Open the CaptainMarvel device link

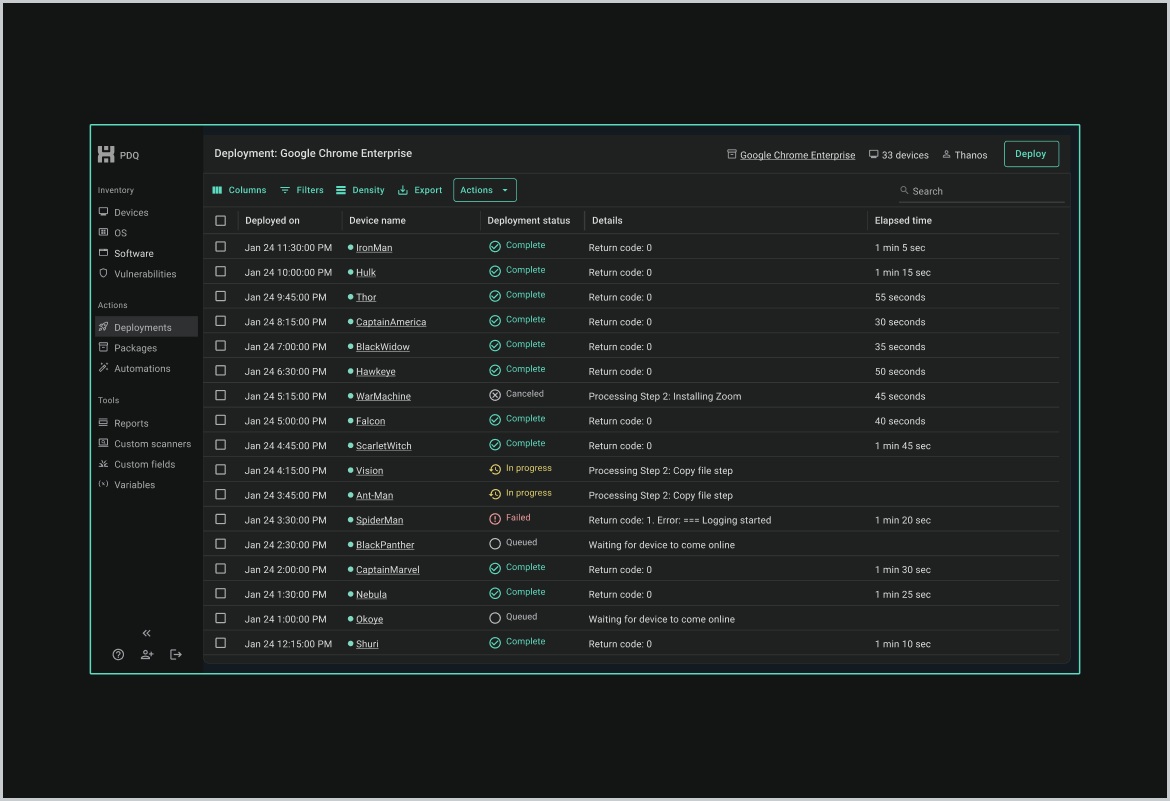[387, 570]
